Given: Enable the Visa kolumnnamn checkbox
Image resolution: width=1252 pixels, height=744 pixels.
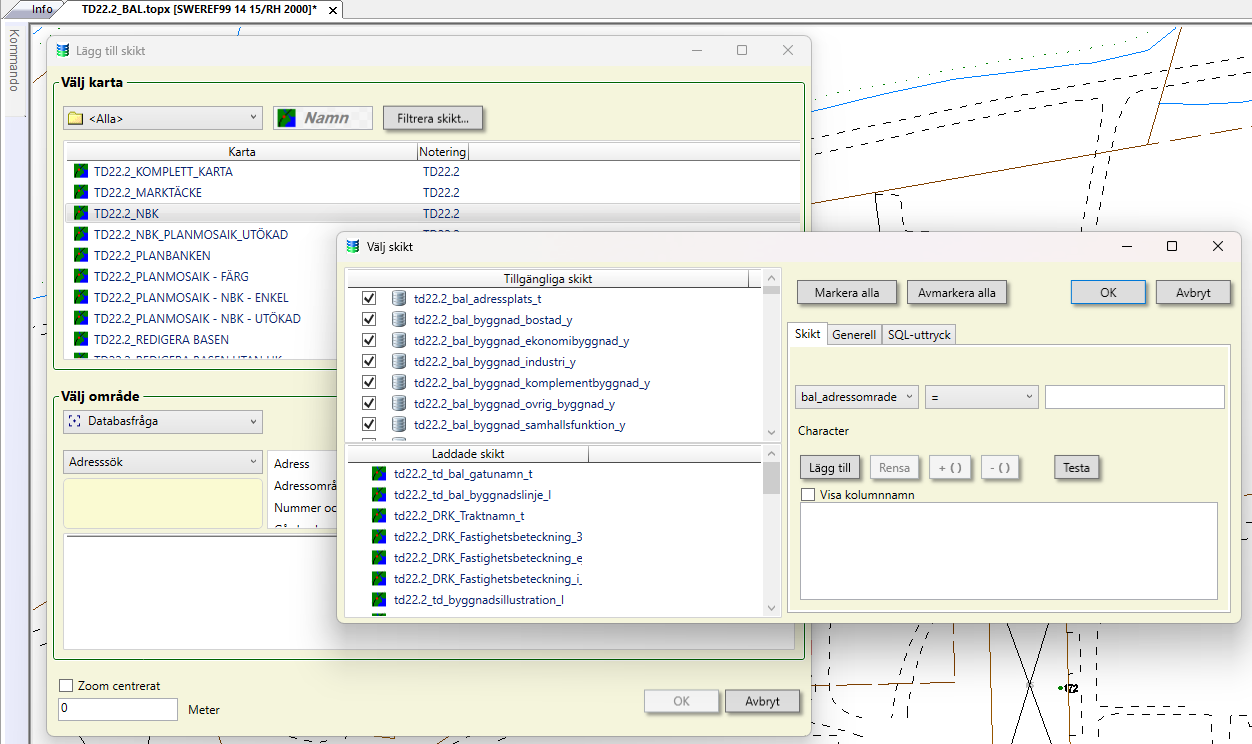Looking at the screenshot, I should click(809, 494).
